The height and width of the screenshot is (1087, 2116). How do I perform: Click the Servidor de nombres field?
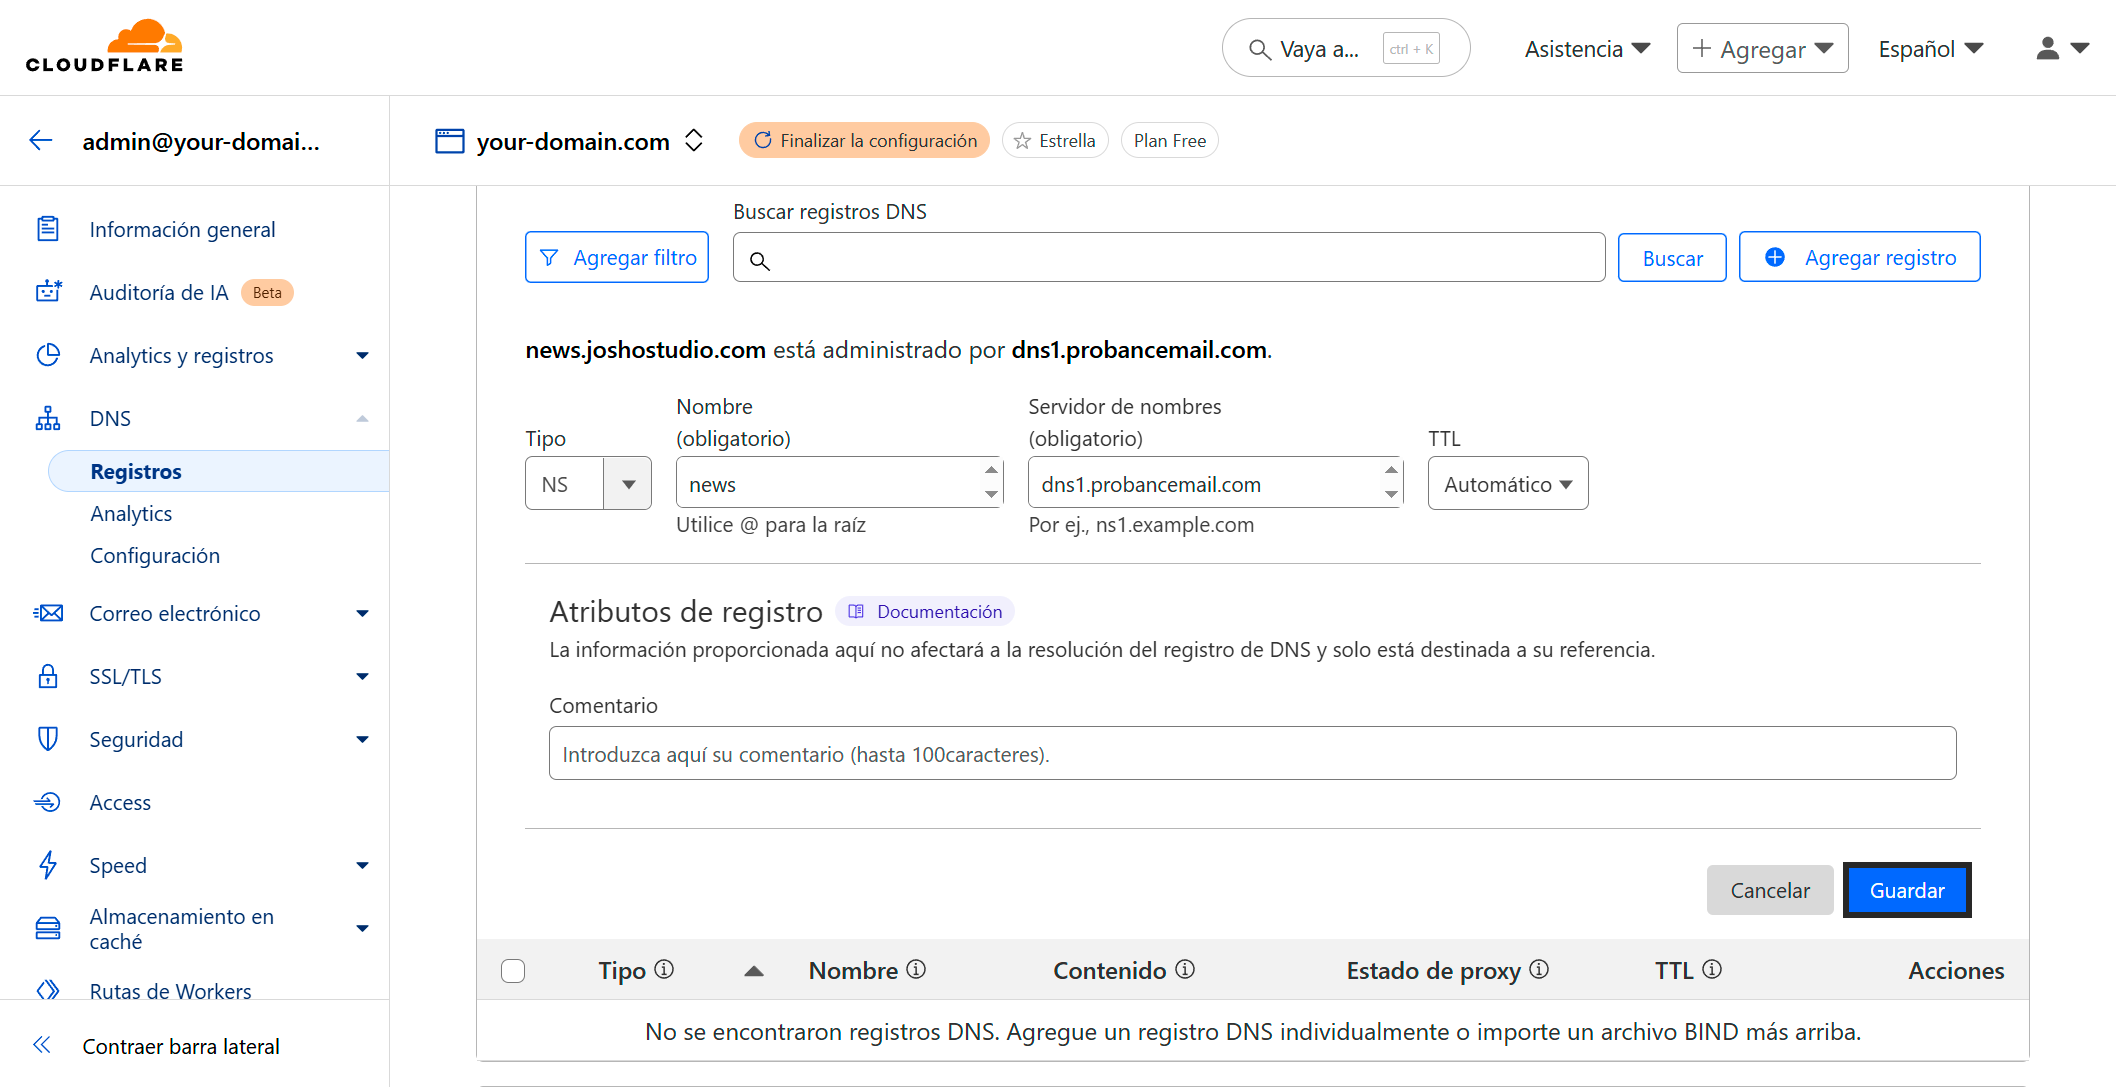click(1215, 483)
